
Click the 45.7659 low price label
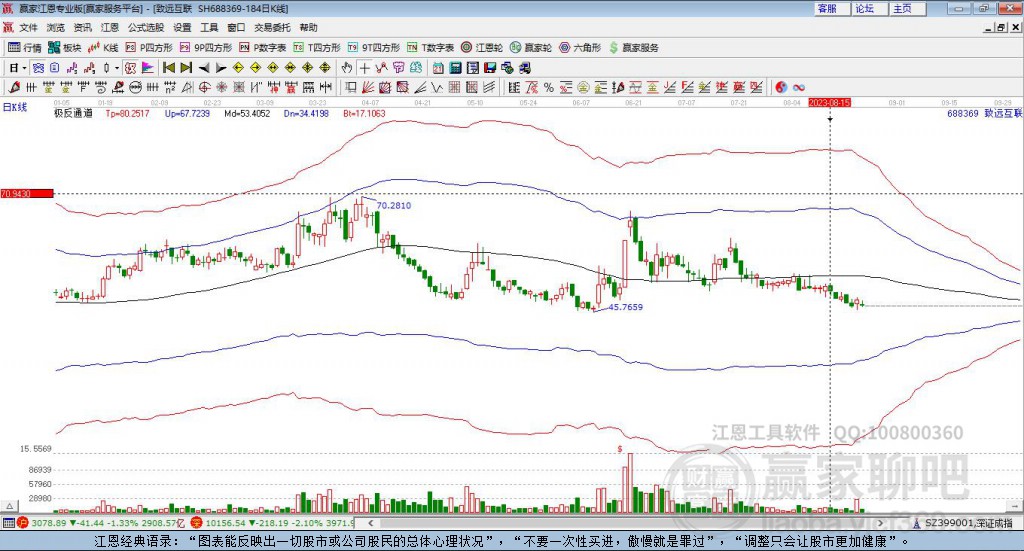[626, 307]
